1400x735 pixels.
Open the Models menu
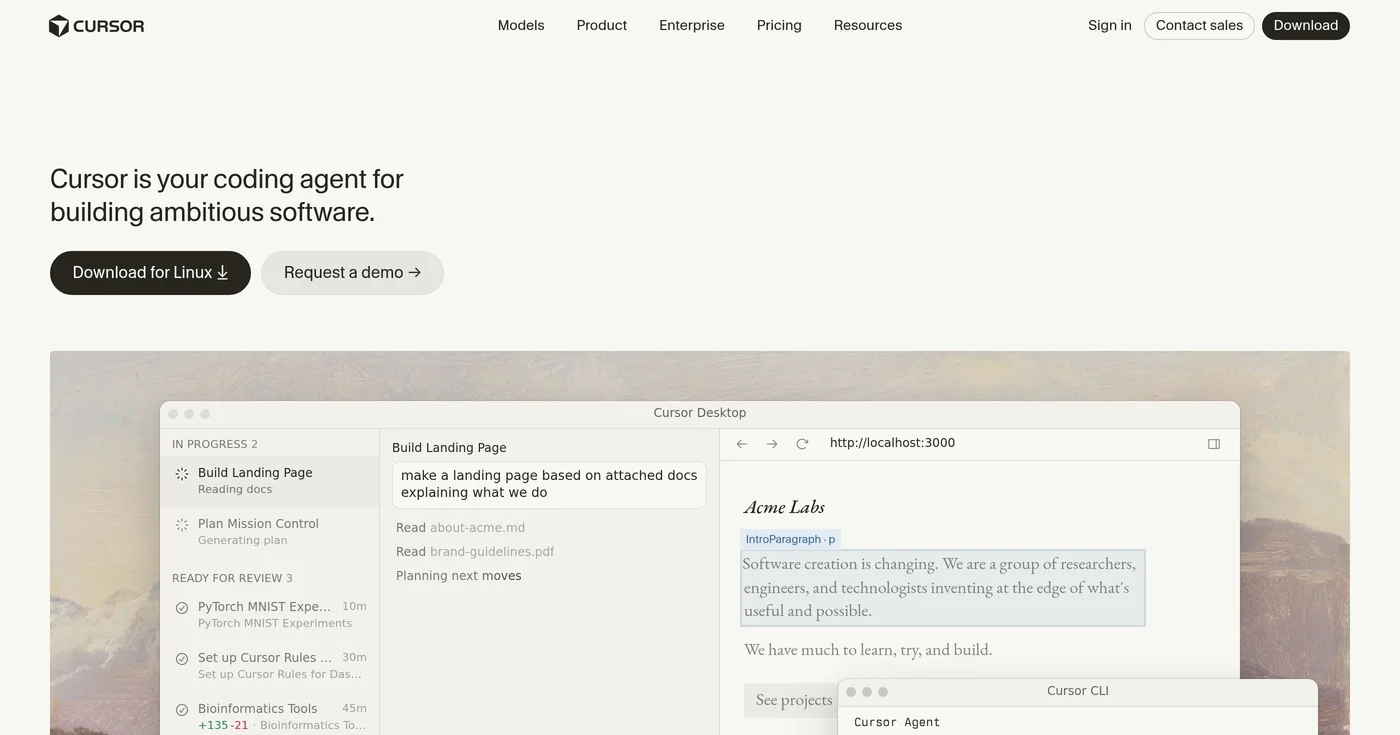tap(521, 25)
